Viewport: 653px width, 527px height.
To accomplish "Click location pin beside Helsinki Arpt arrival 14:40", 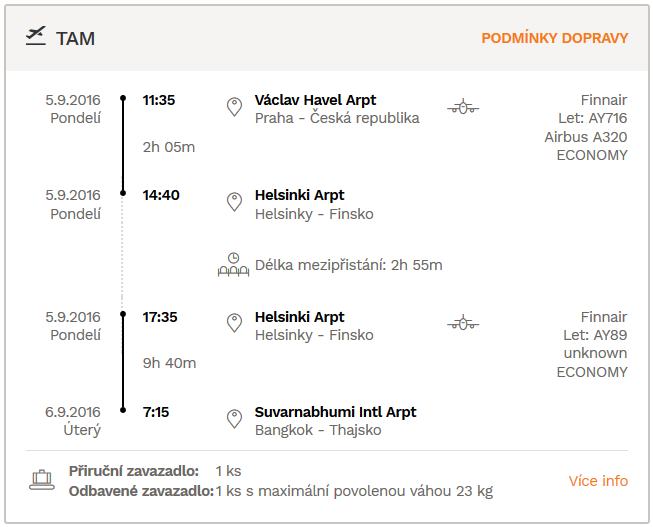I will click(234, 202).
